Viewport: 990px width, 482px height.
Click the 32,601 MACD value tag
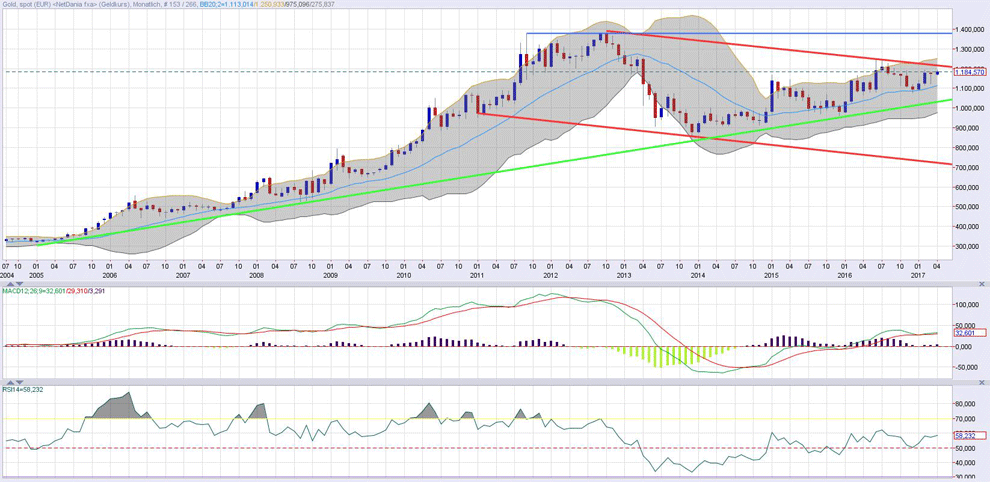(x=970, y=333)
